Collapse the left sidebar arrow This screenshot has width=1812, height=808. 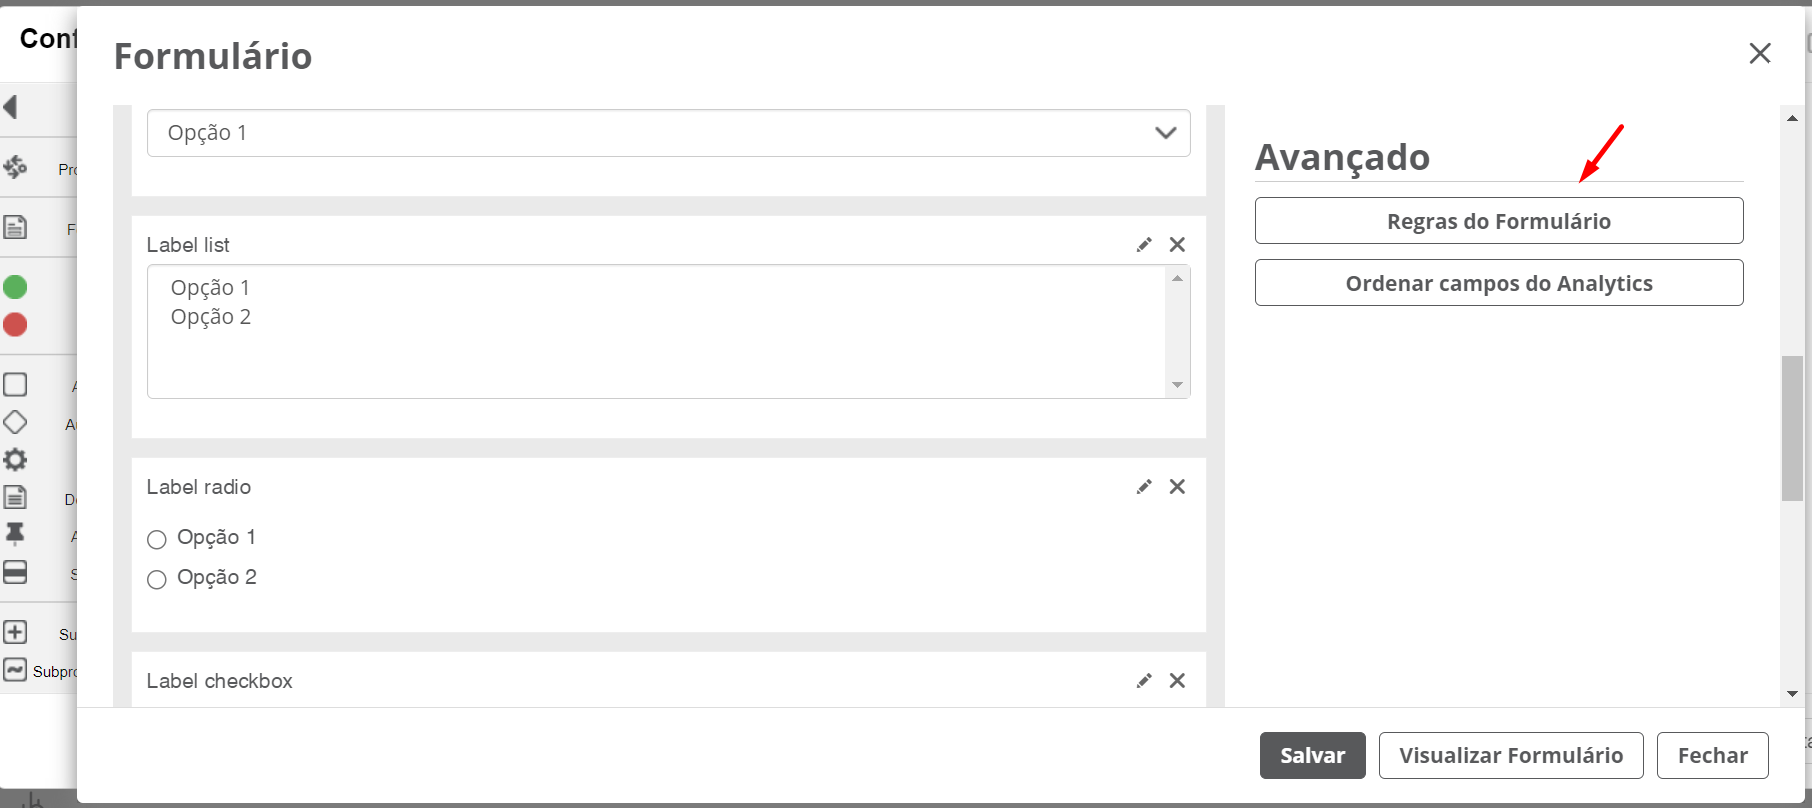(x=11, y=107)
